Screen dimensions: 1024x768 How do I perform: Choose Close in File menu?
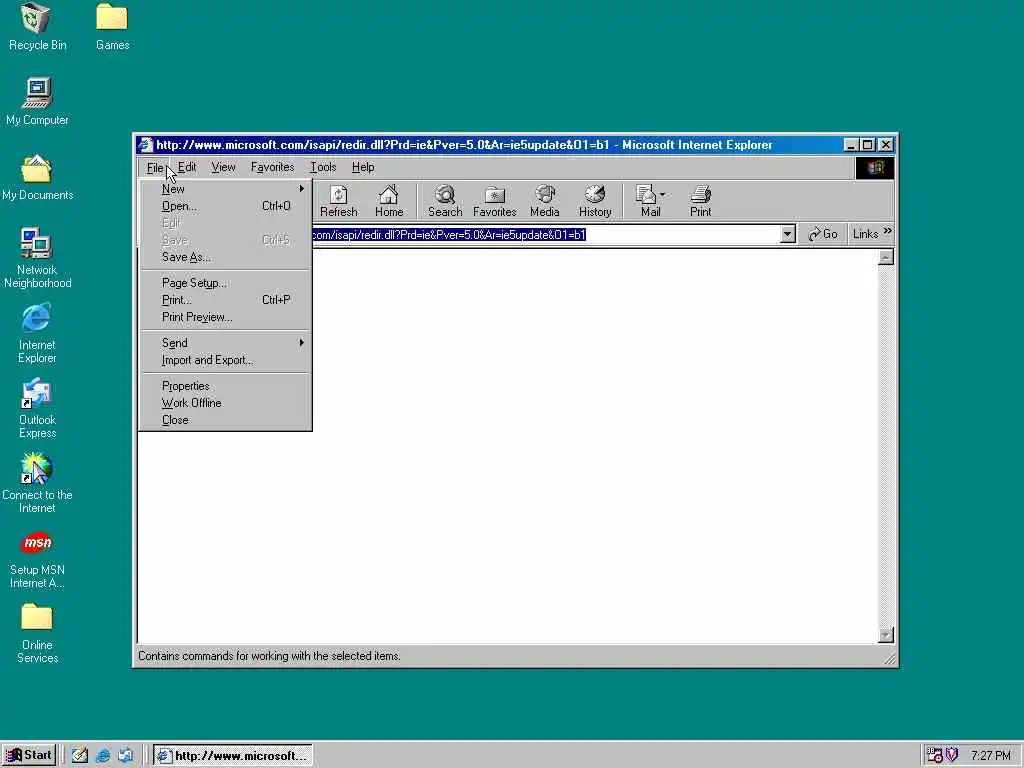click(225, 420)
